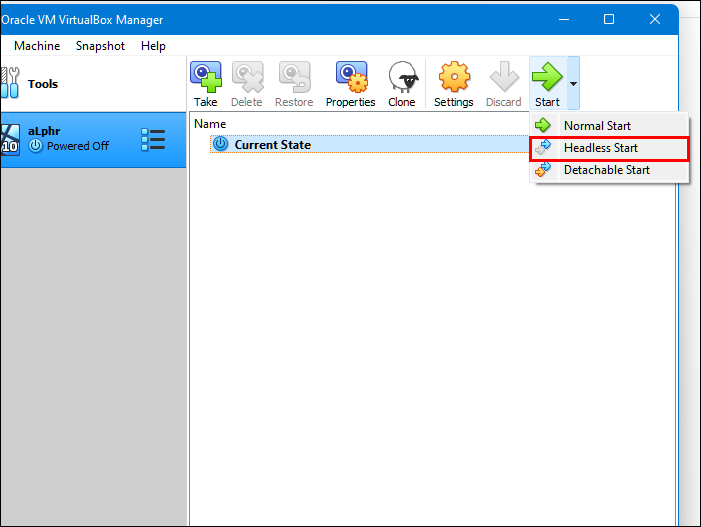701x527 pixels.
Task: Select the aLphr virtual machine
Action: pos(93,140)
